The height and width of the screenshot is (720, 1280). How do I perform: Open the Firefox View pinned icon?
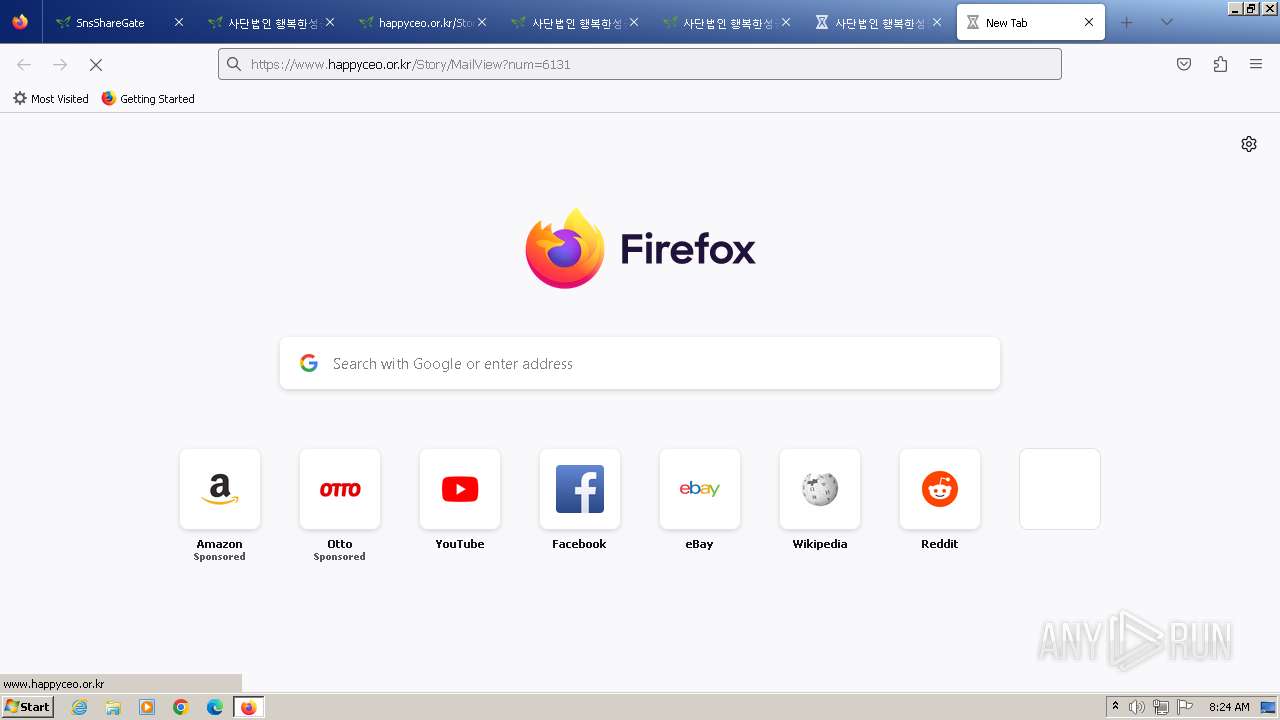(20, 22)
